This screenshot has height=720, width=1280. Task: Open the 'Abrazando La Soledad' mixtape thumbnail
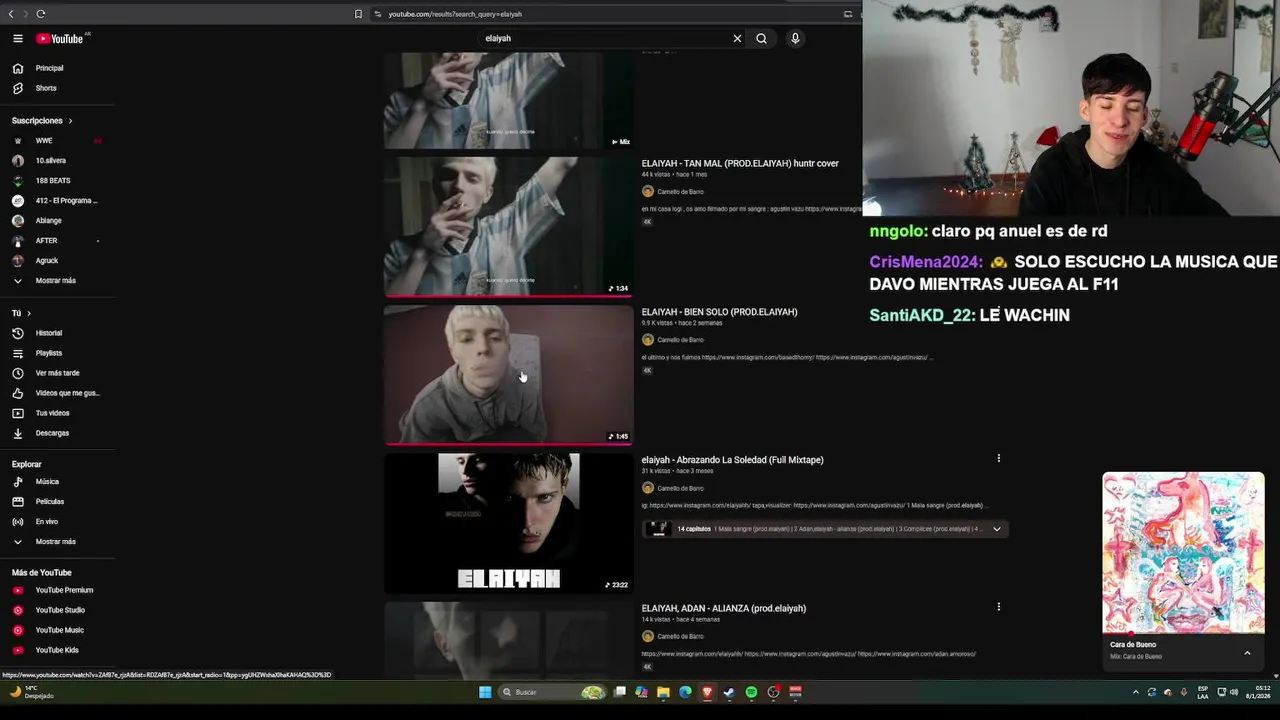click(509, 523)
